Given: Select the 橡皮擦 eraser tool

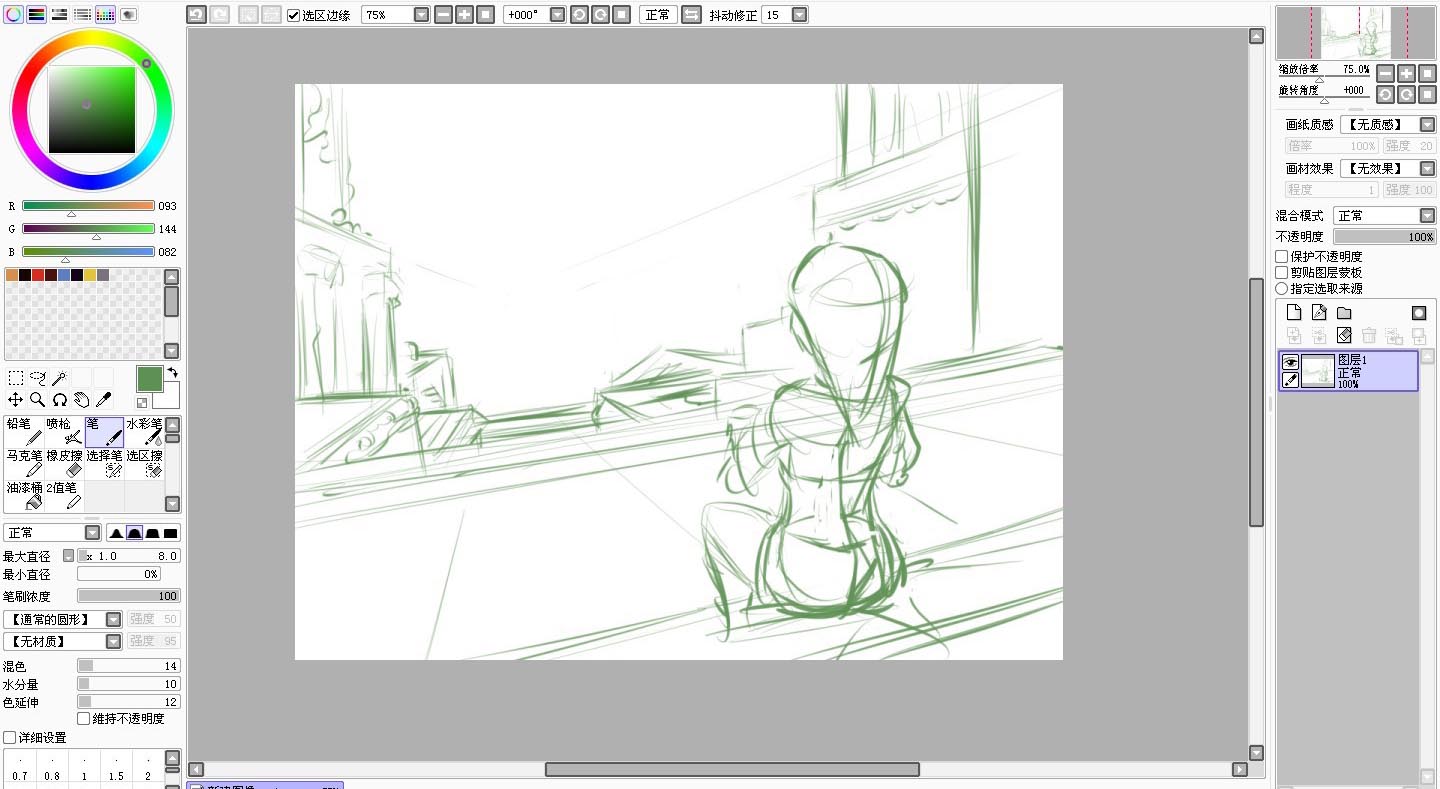Looking at the screenshot, I should pyautogui.click(x=64, y=463).
